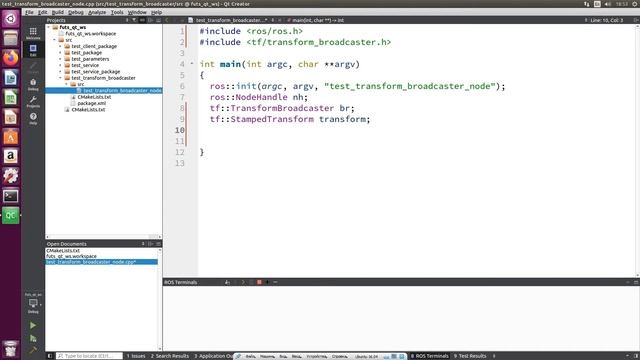Click the filter tree icon in Projects panel
This screenshot has width=640, height=360.
pyautogui.click(x=134, y=20)
